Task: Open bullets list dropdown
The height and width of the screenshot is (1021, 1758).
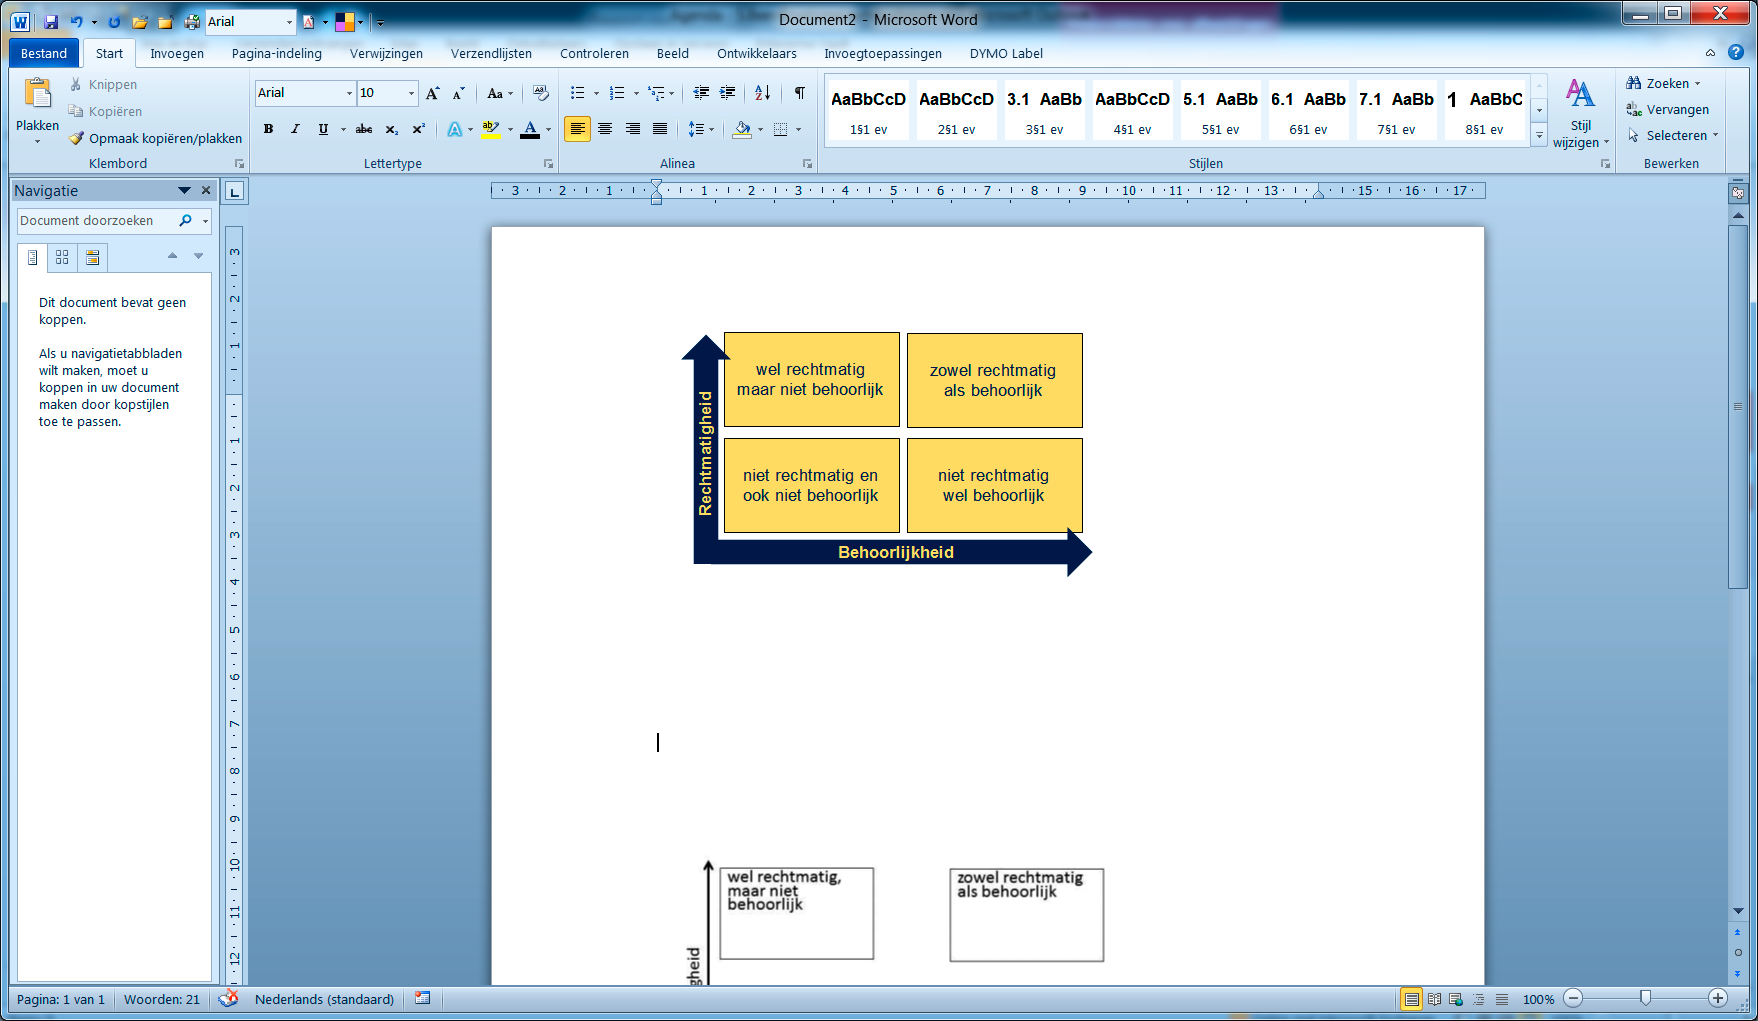Action: pyautogui.click(x=596, y=93)
